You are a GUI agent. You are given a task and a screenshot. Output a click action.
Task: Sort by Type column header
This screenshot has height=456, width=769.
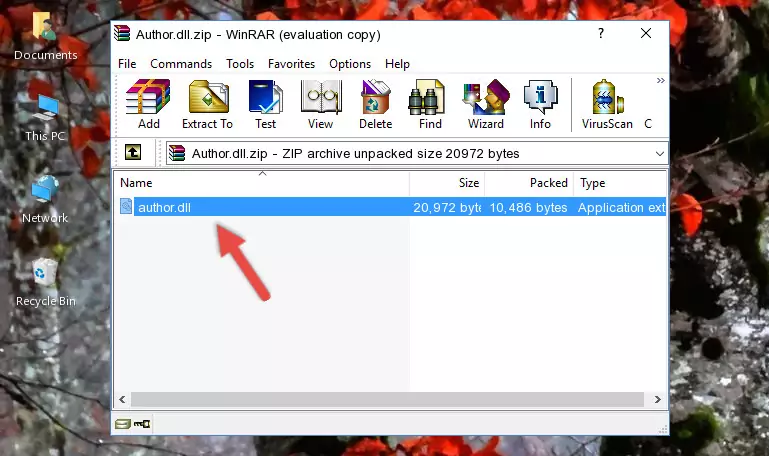click(619, 183)
